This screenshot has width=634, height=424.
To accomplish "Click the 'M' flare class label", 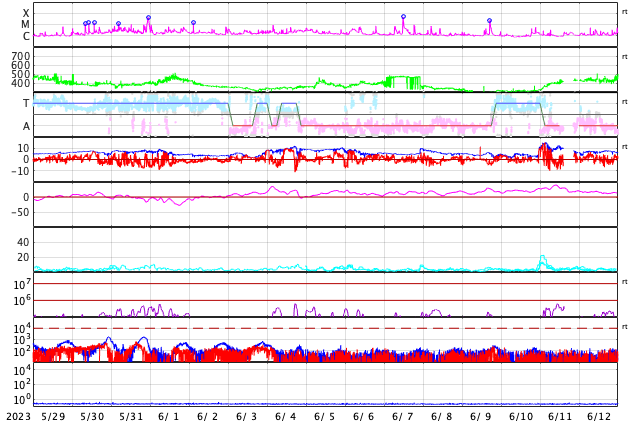I will (26, 25).
